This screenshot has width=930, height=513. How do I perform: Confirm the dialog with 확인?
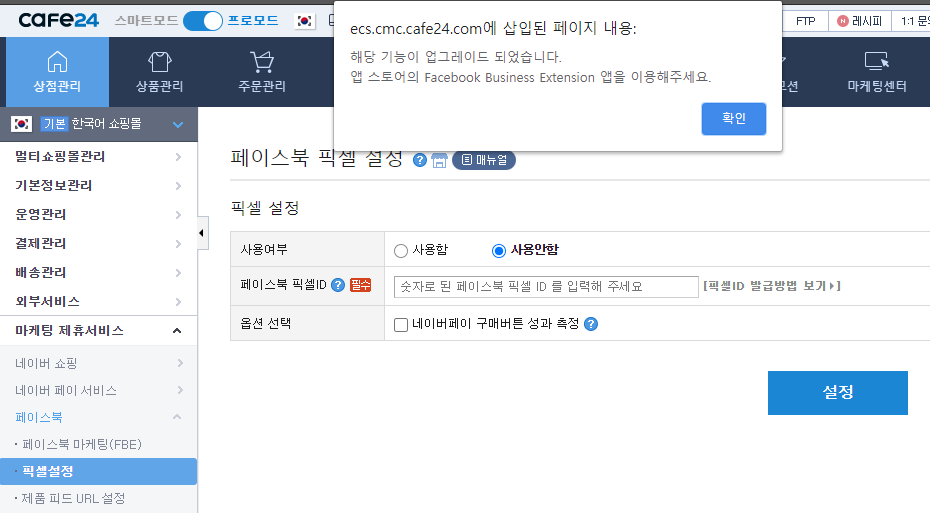(x=734, y=119)
